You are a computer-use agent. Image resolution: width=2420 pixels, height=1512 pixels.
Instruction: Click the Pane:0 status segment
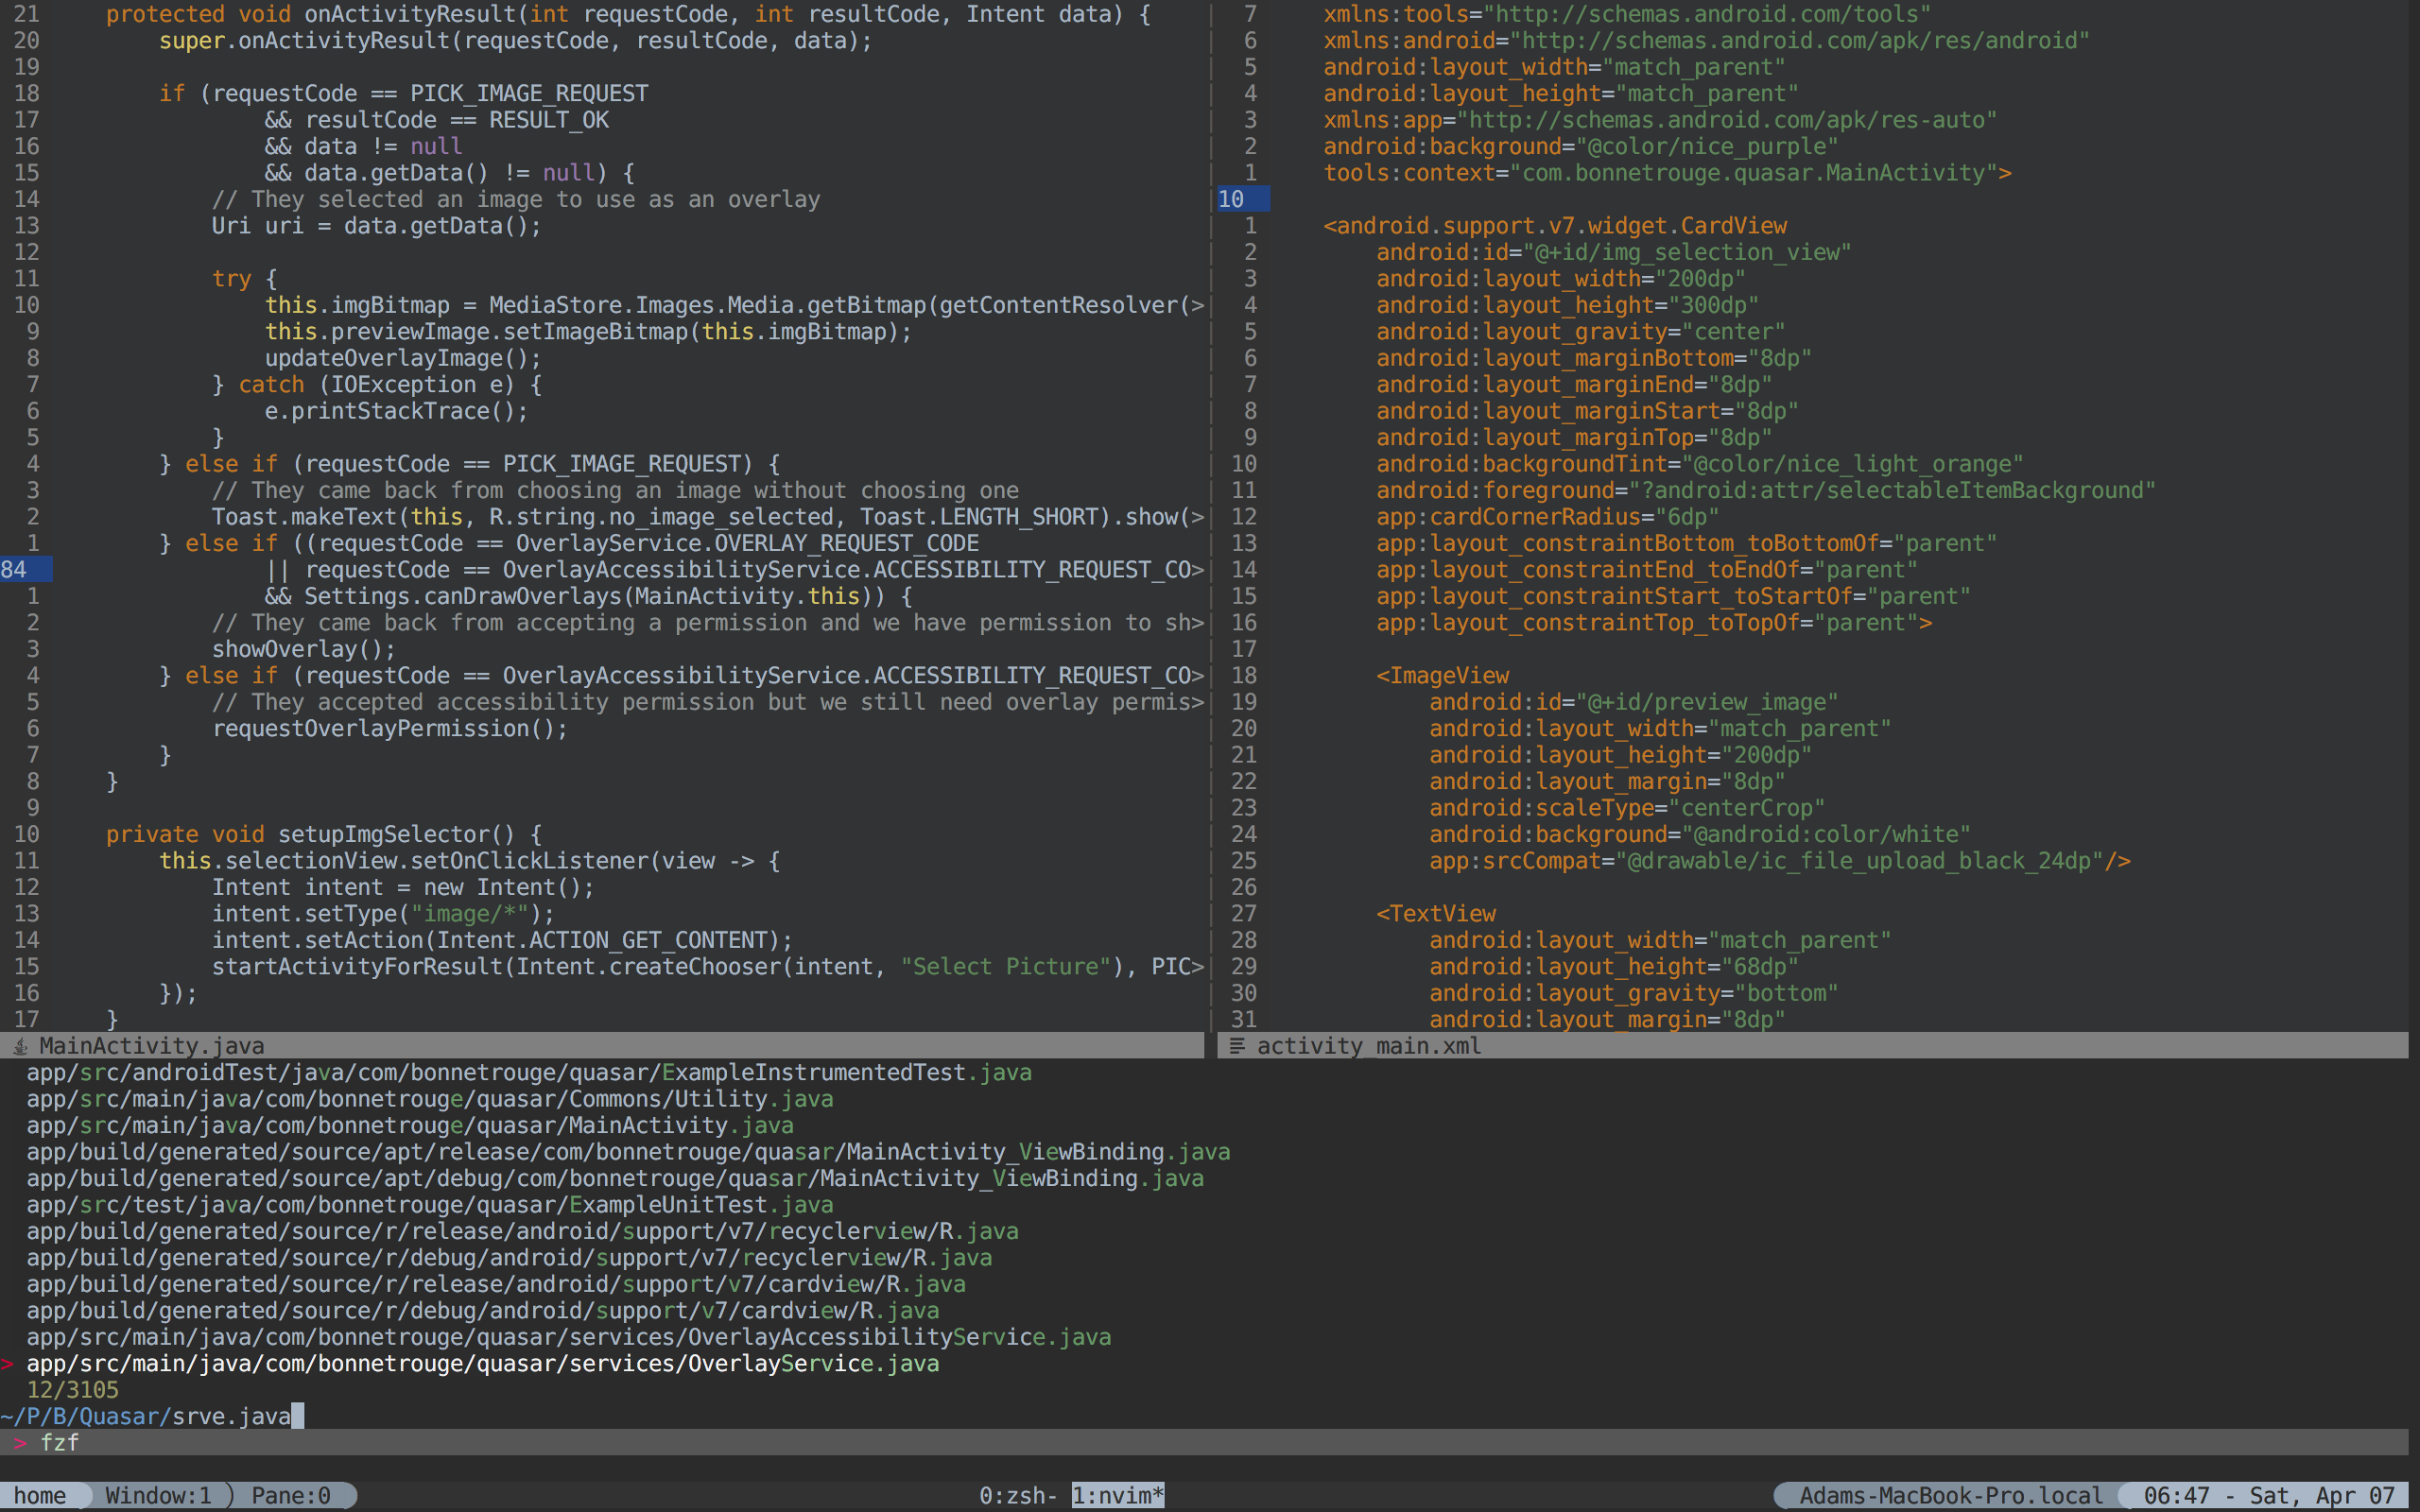(290, 1495)
